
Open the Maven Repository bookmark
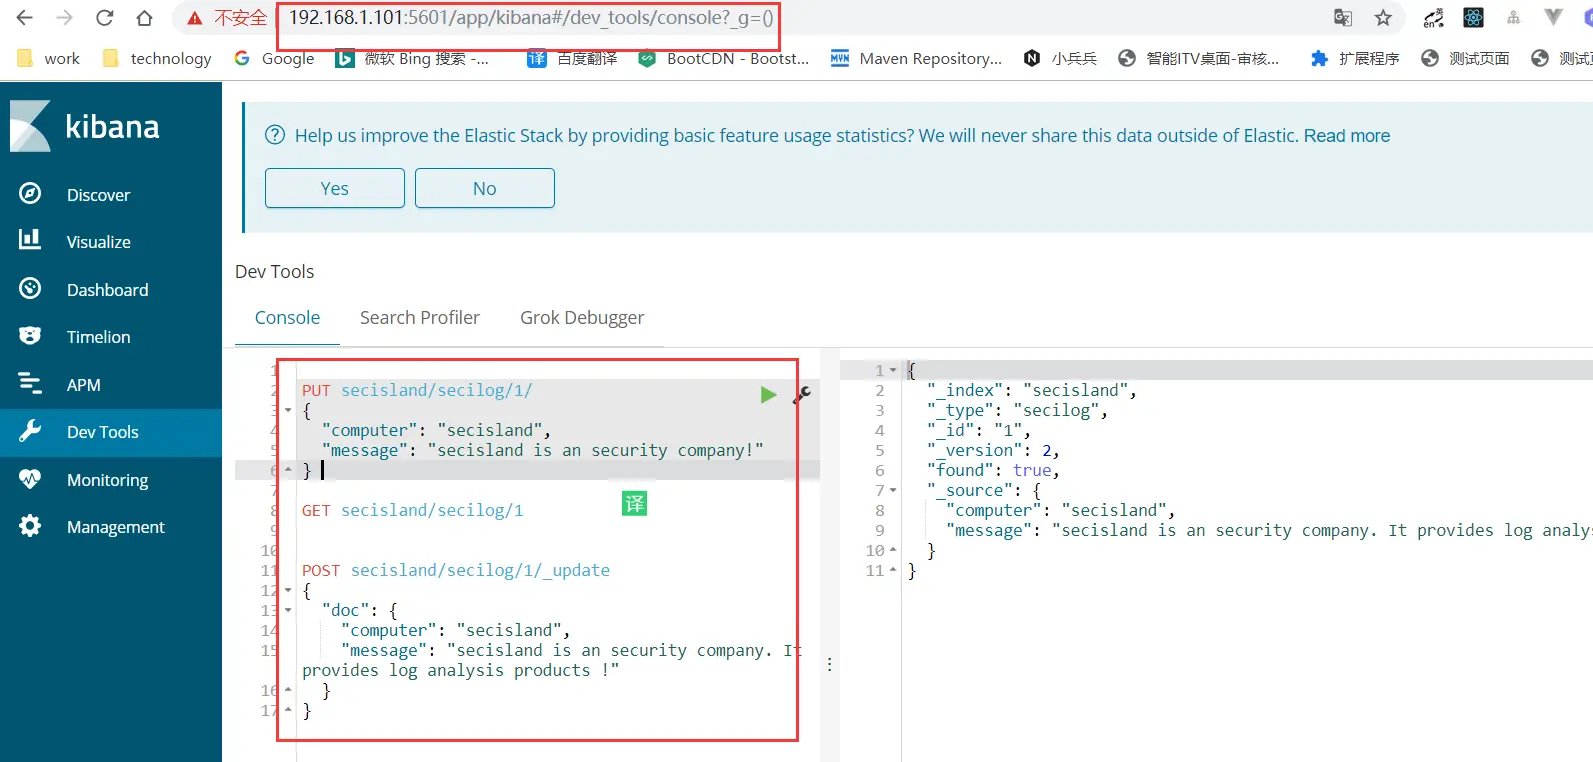pyautogui.click(x=917, y=58)
